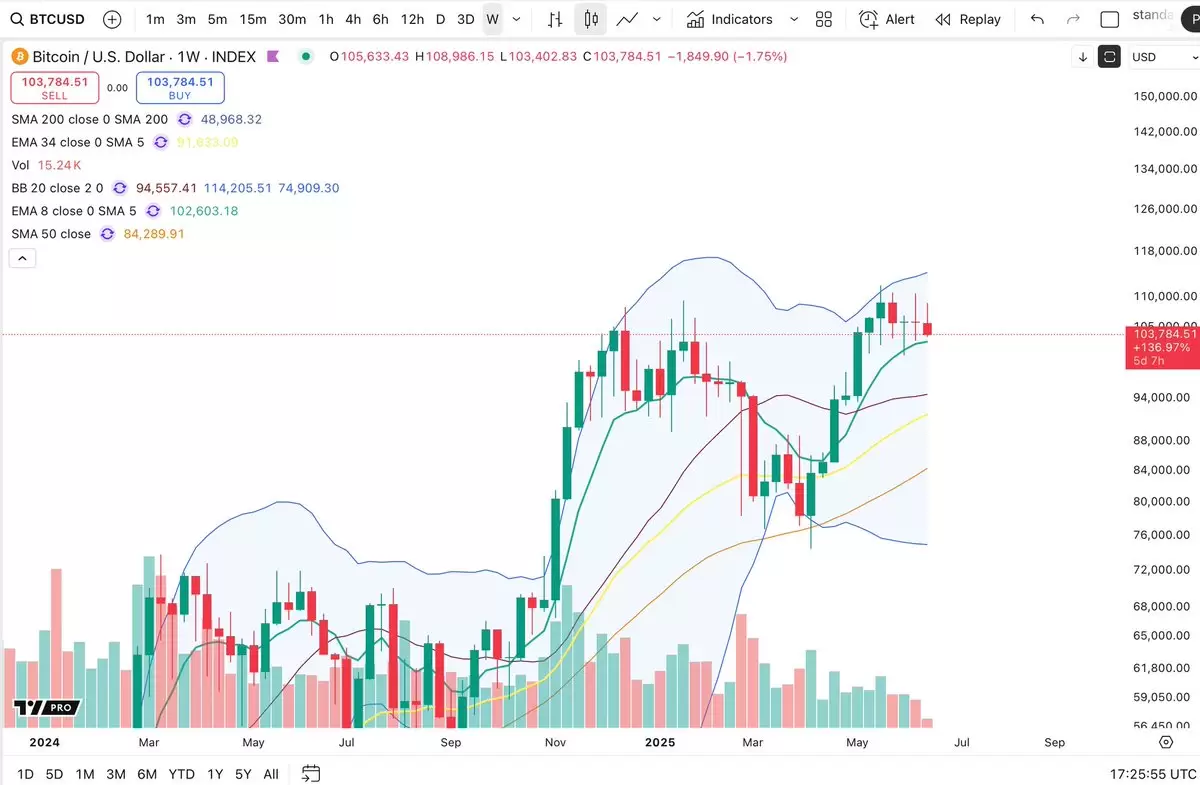Select the SMA 200 close indicator legend
Viewport: 1200px width, 785px height.
coord(90,119)
